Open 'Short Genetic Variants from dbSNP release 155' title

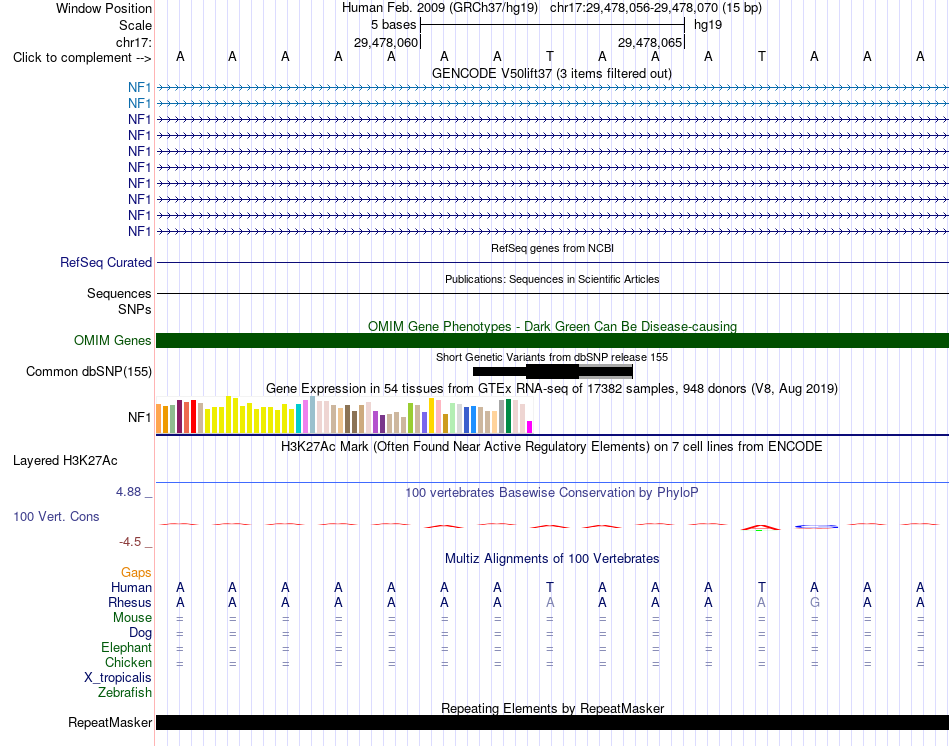552,357
